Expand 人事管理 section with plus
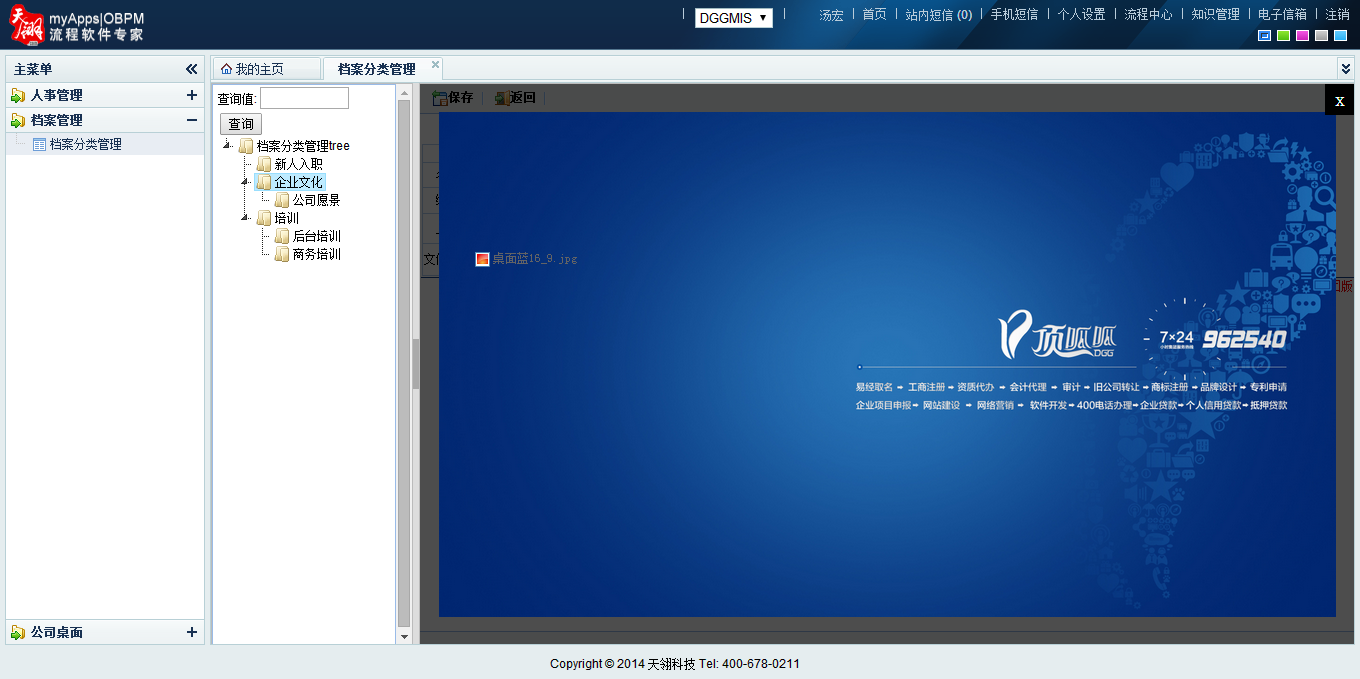The width and height of the screenshot is (1360, 679). (191, 95)
